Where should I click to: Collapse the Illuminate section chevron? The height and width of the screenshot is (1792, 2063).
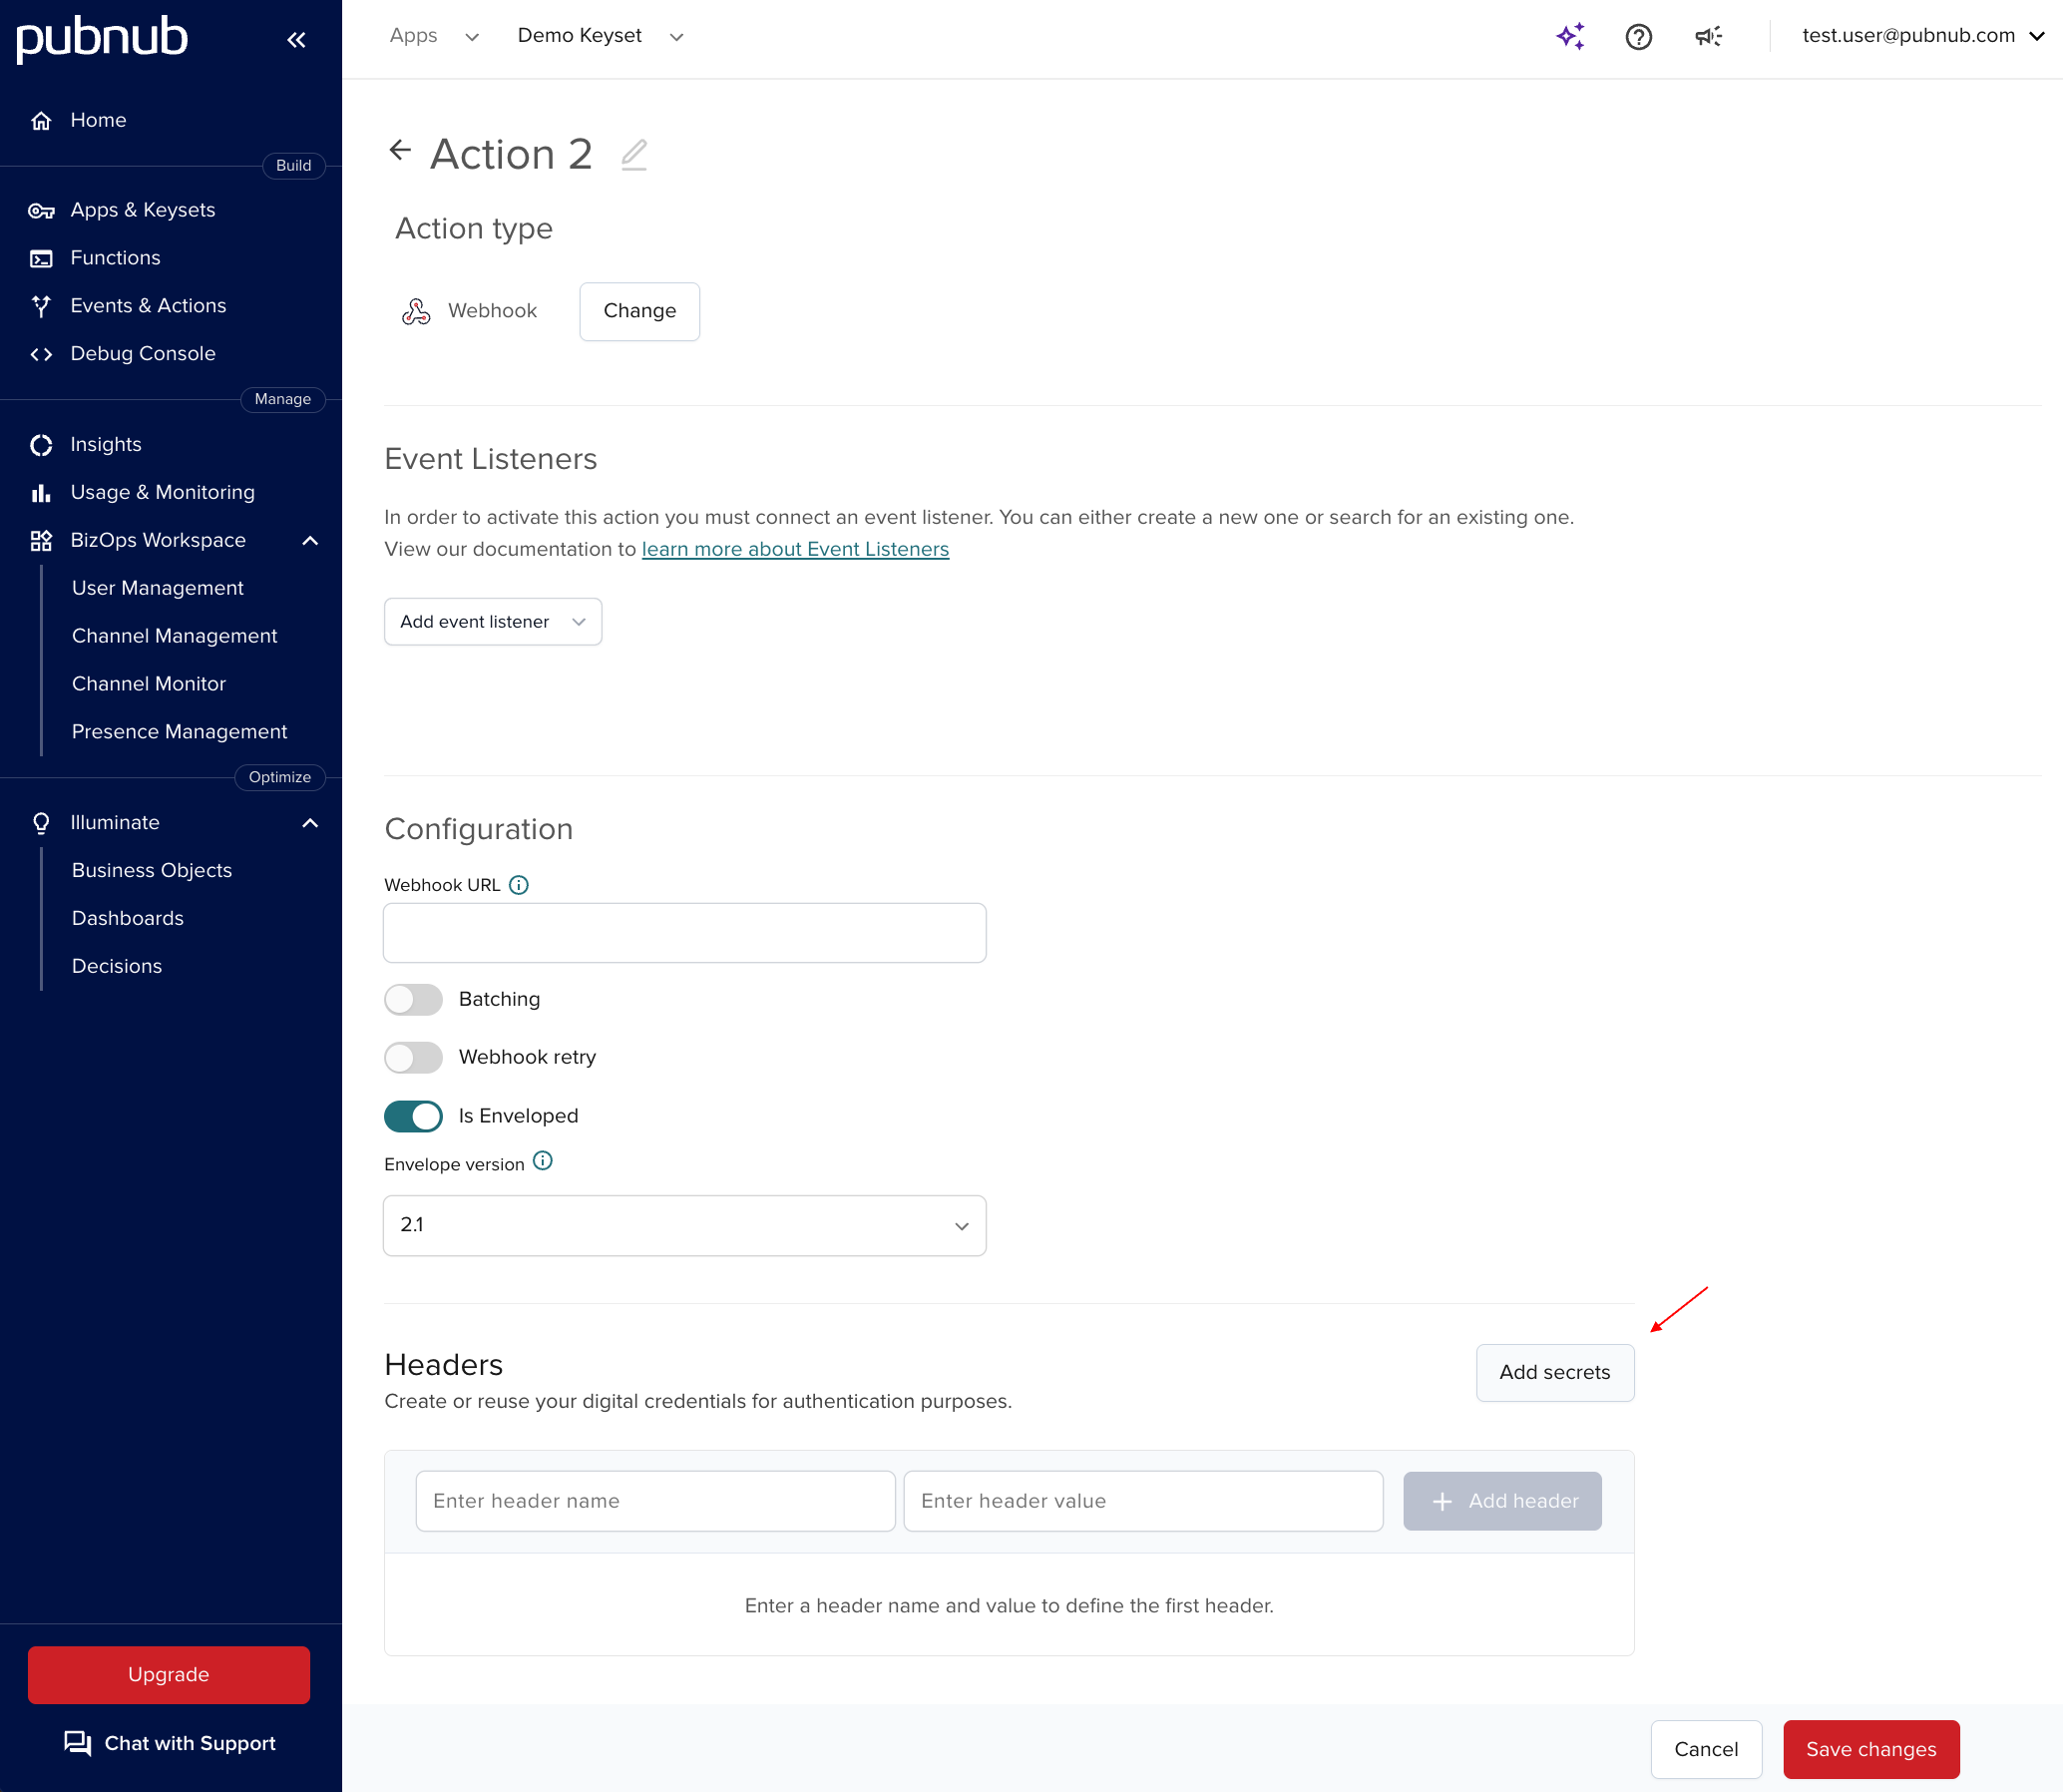[310, 822]
